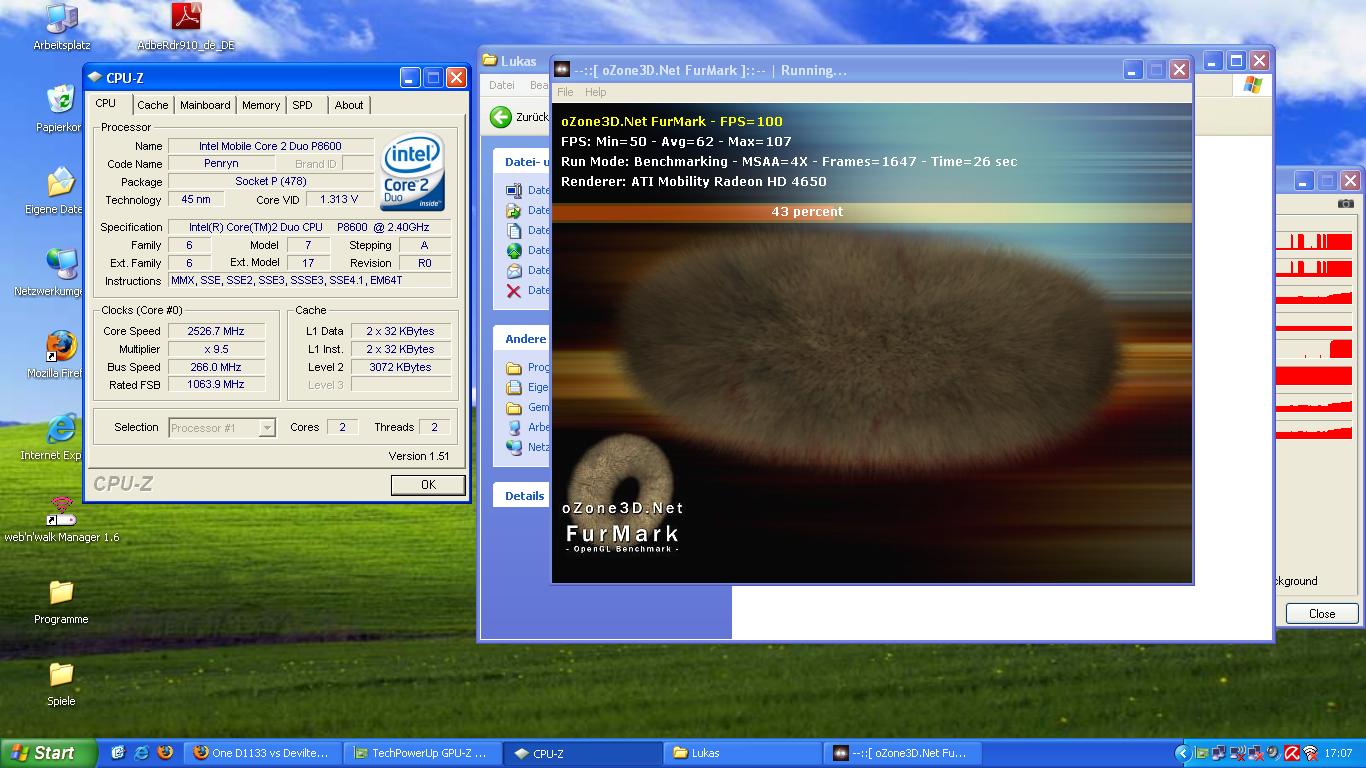The image size is (1366, 768).
Task: Switch to One D1133 vs Devilte Firefox taskbar button
Action: pos(262,753)
